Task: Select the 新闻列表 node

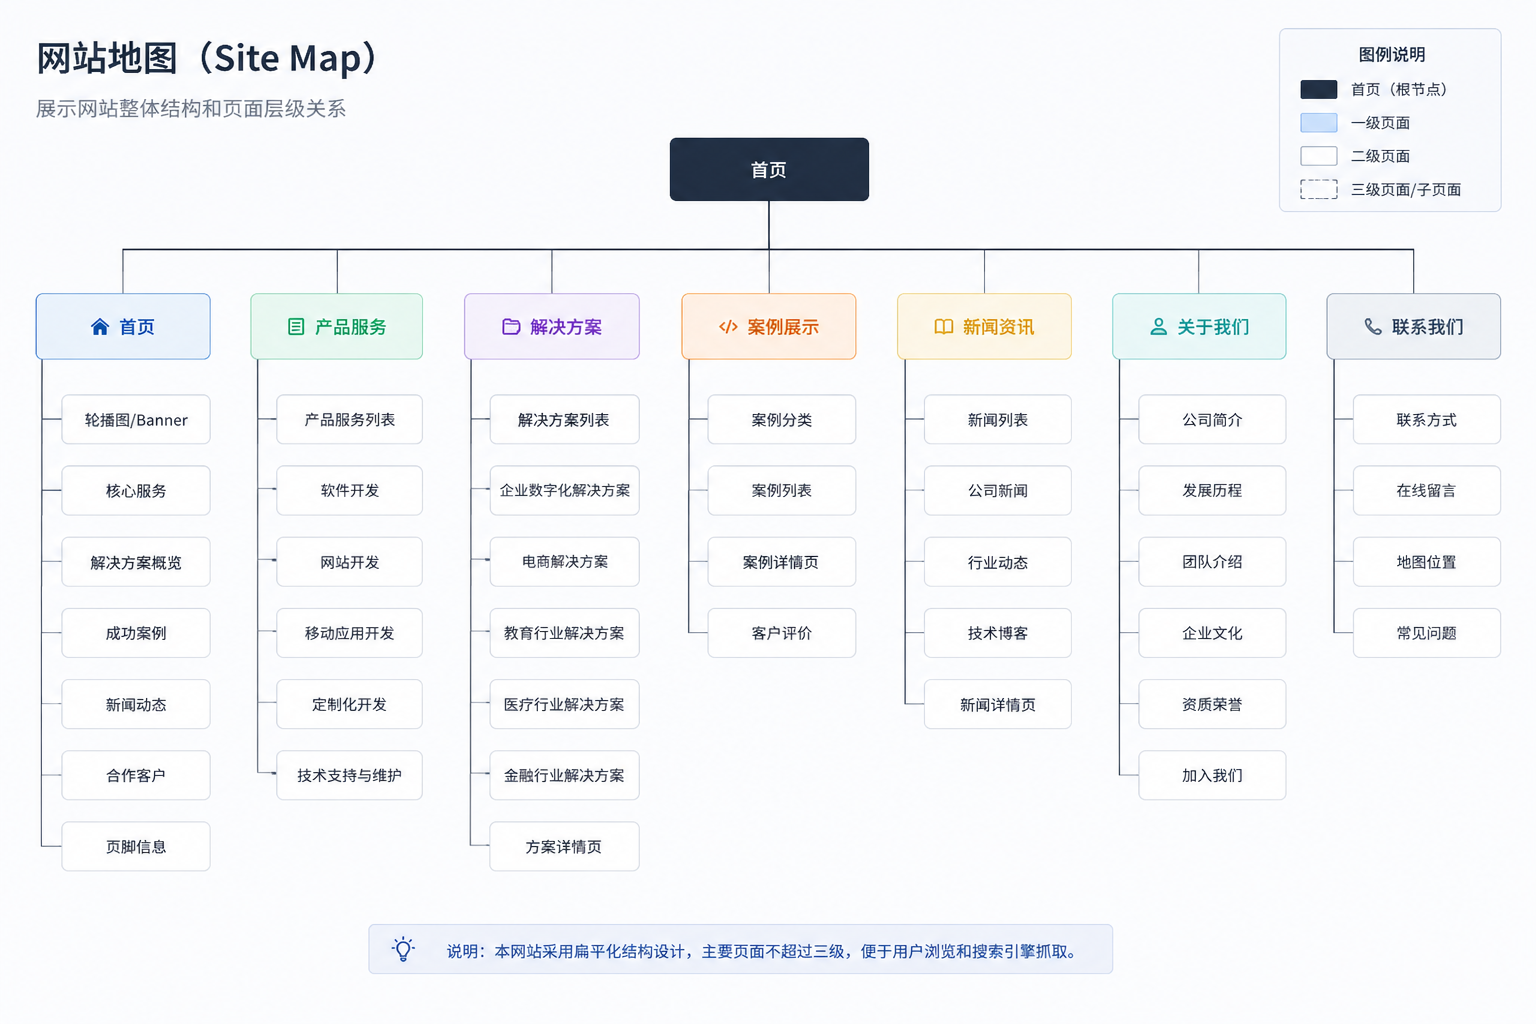Action: (x=998, y=420)
